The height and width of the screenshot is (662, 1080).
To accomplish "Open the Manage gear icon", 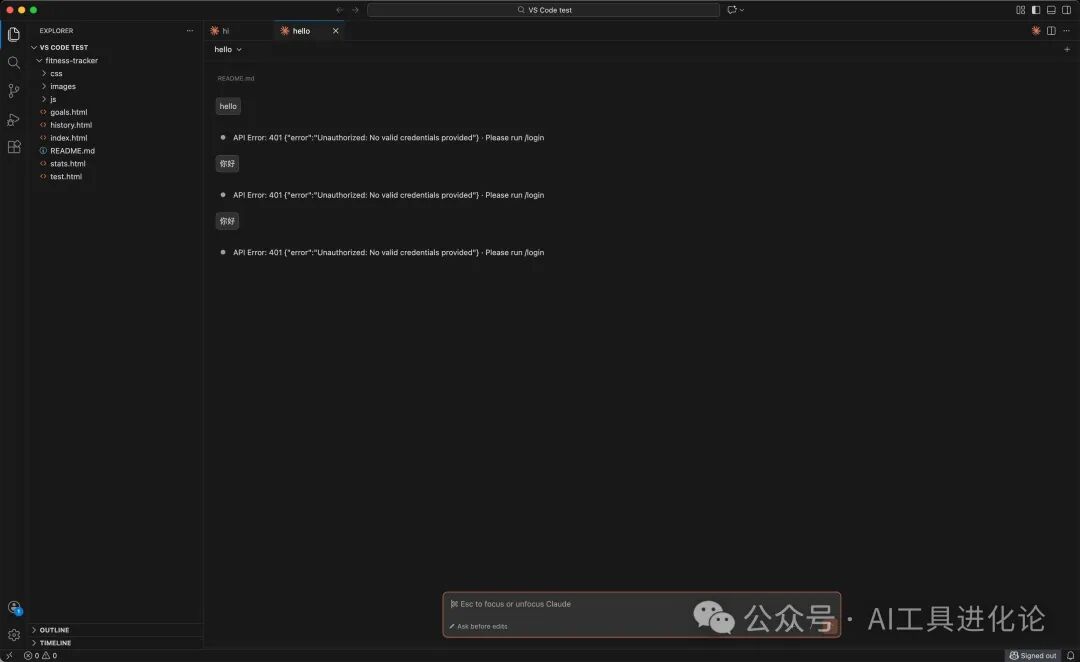I will tap(14, 635).
